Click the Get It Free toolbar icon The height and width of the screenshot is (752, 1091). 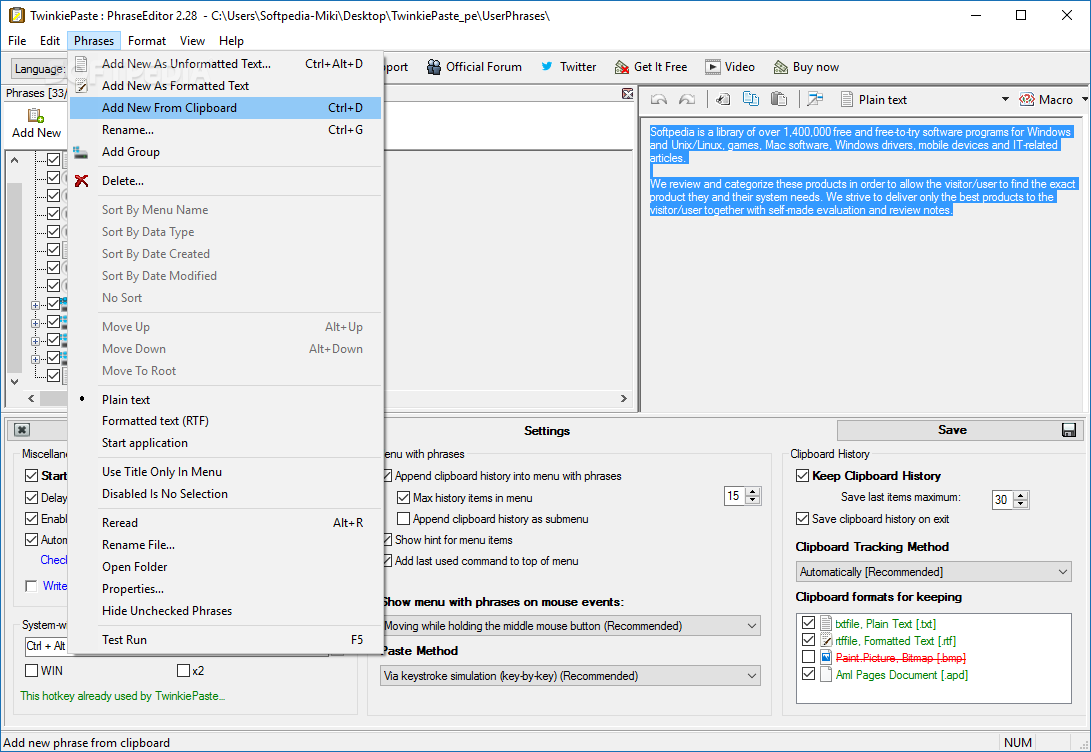622,67
